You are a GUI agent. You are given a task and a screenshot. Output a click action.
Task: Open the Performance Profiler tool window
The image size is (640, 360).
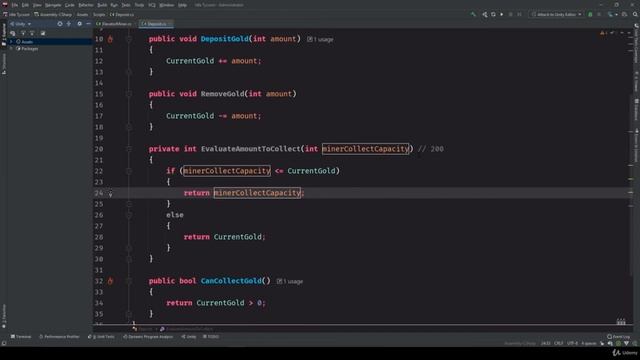[x=60, y=337]
